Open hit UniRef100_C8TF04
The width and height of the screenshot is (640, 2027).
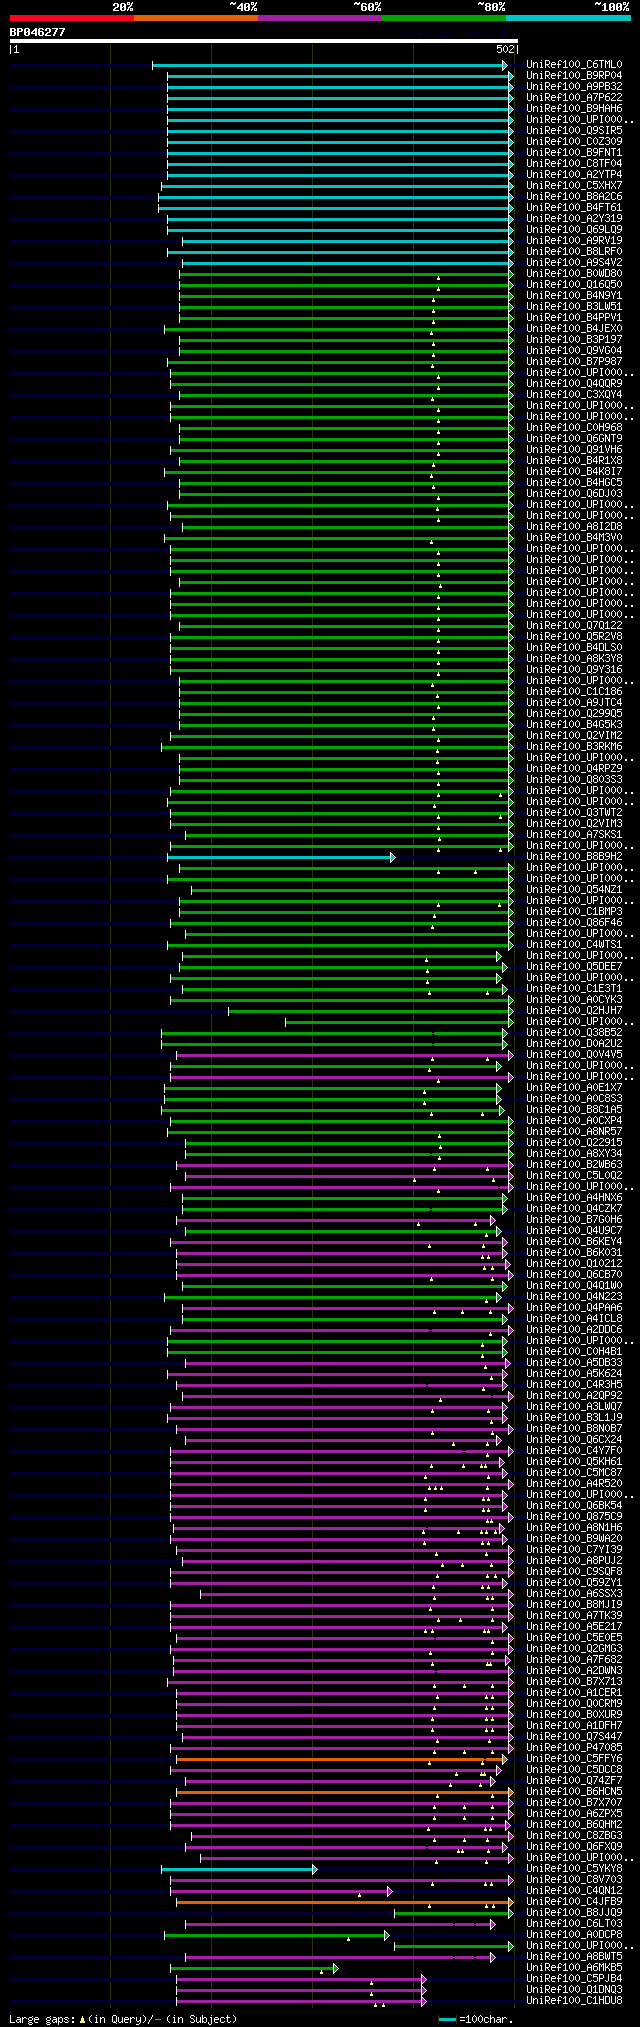[574, 164]
